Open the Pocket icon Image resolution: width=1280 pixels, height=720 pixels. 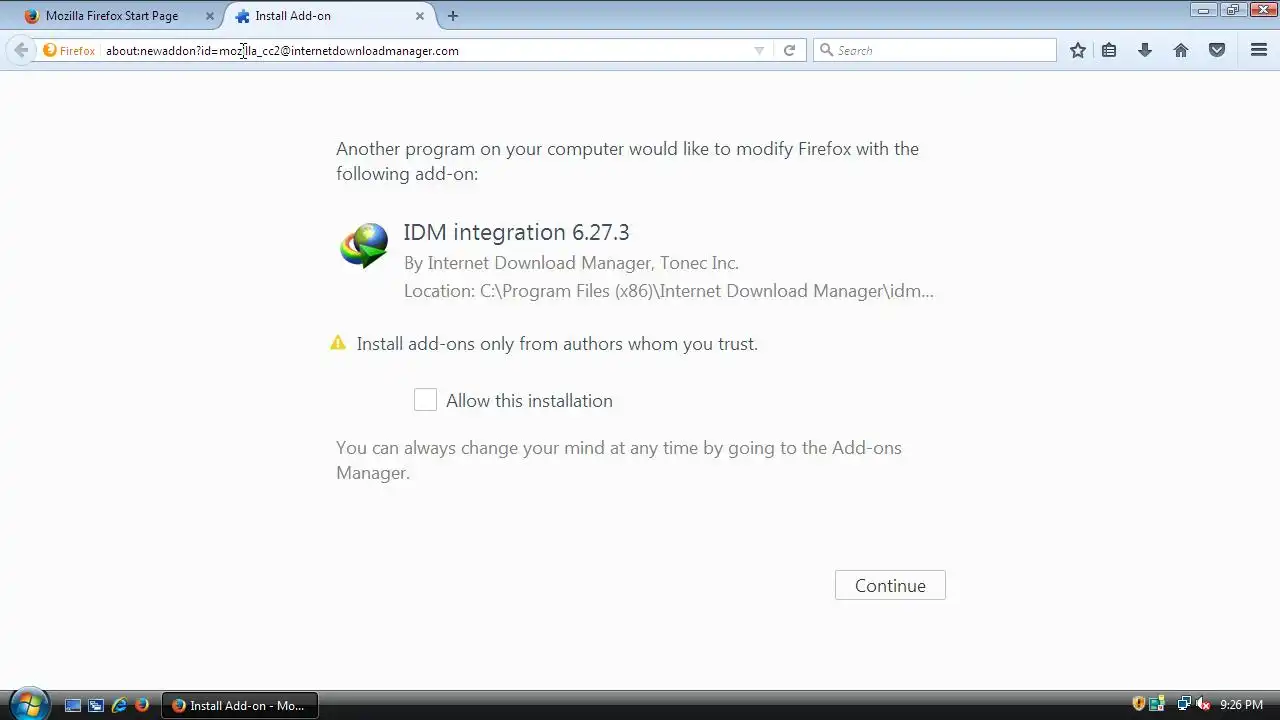click(x=1217, y=50)
